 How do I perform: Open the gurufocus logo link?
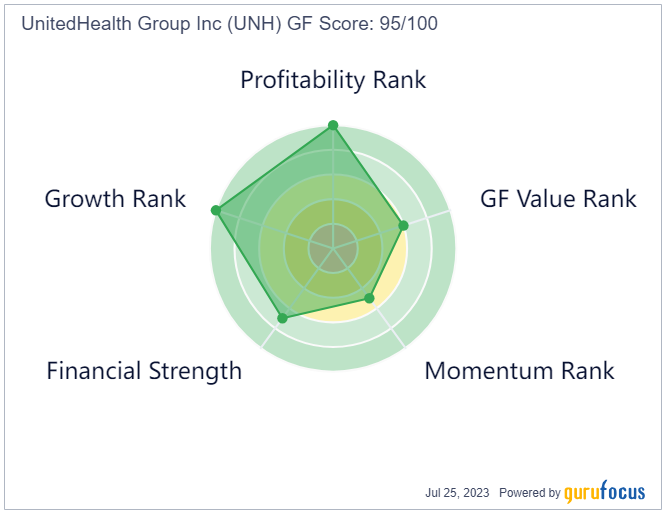click(604, 492)
